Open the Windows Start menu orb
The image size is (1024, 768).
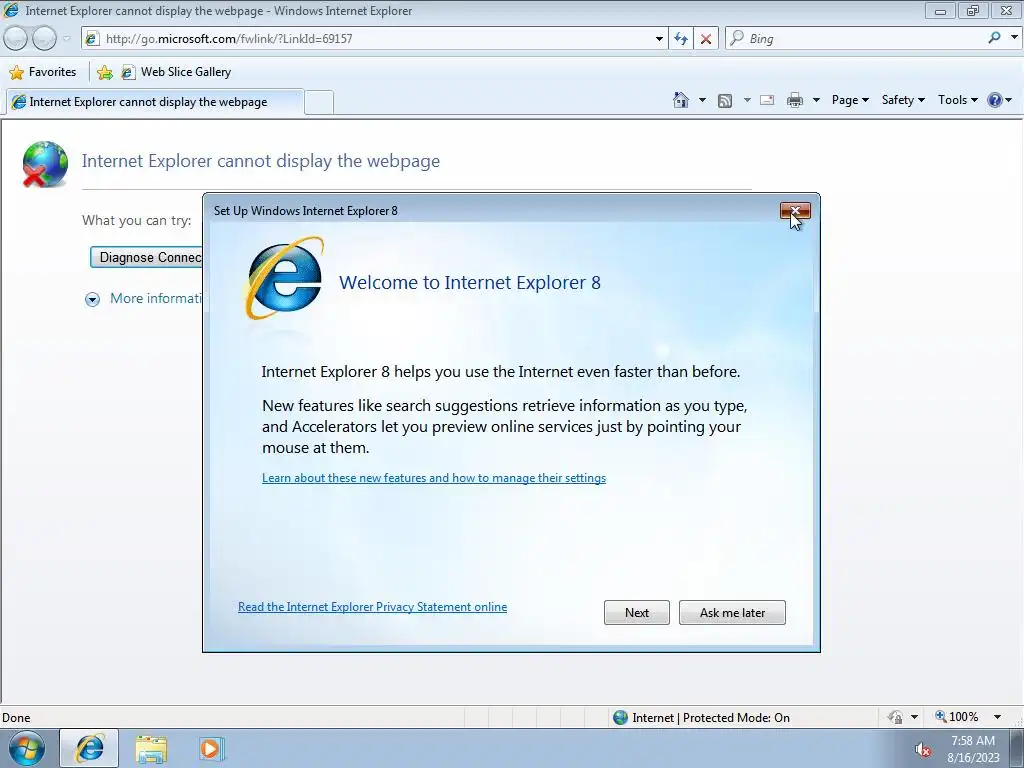click(27, 748)
